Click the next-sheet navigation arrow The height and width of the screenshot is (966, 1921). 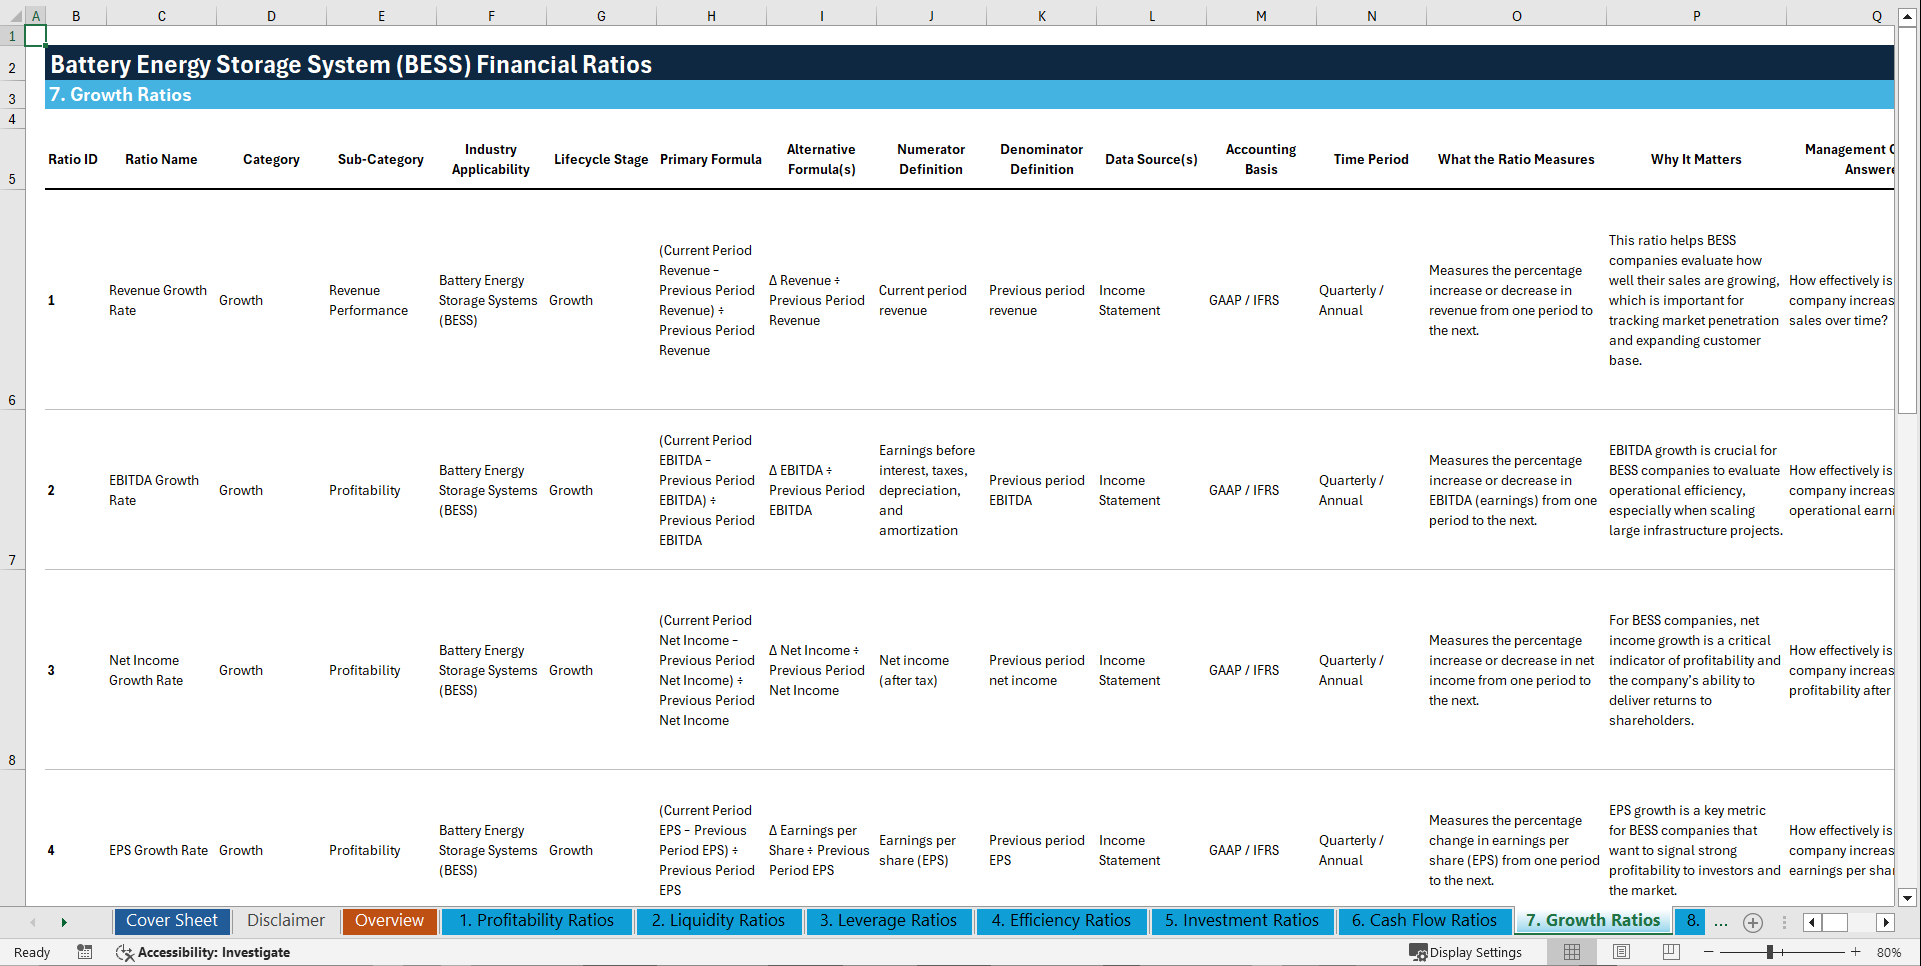tap(64, 922)
